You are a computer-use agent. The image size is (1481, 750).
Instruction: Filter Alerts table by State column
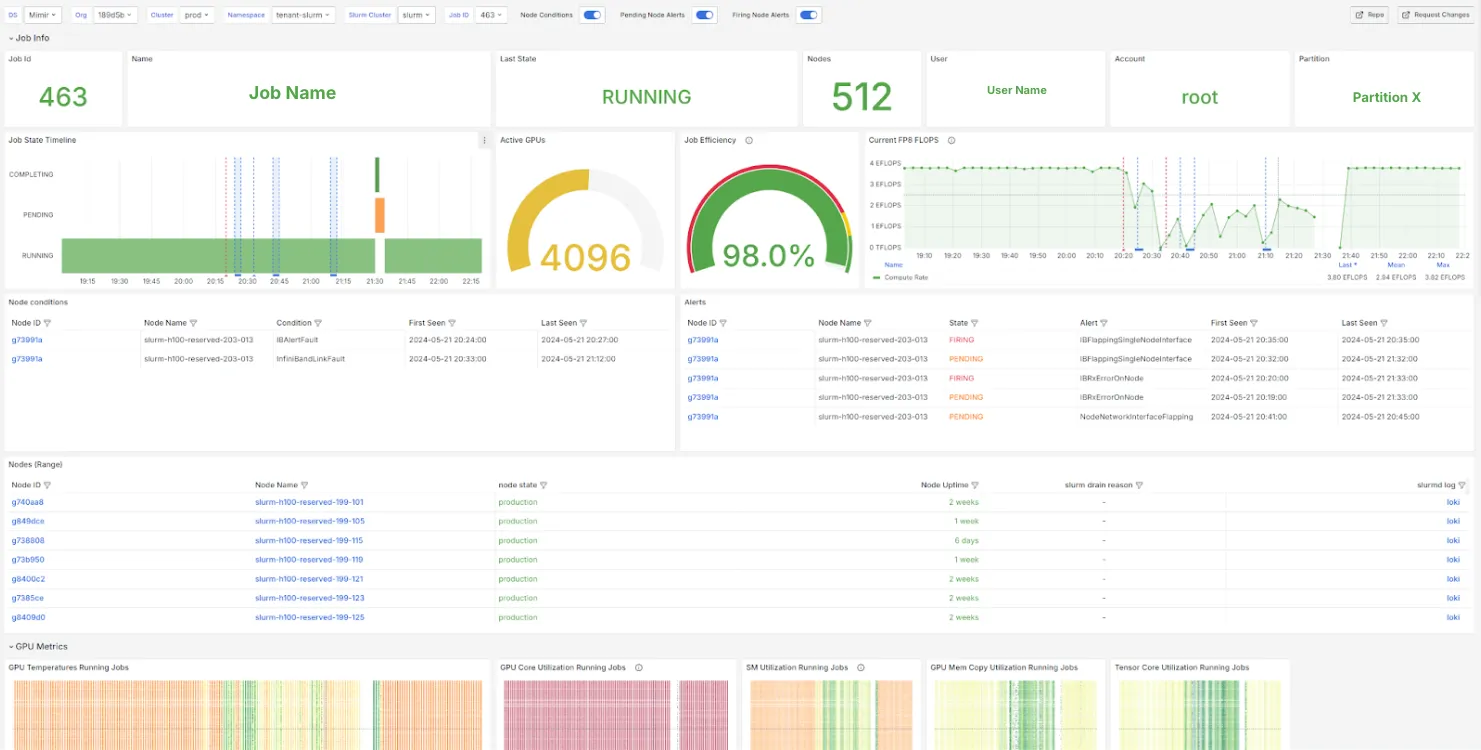[974, 323]
